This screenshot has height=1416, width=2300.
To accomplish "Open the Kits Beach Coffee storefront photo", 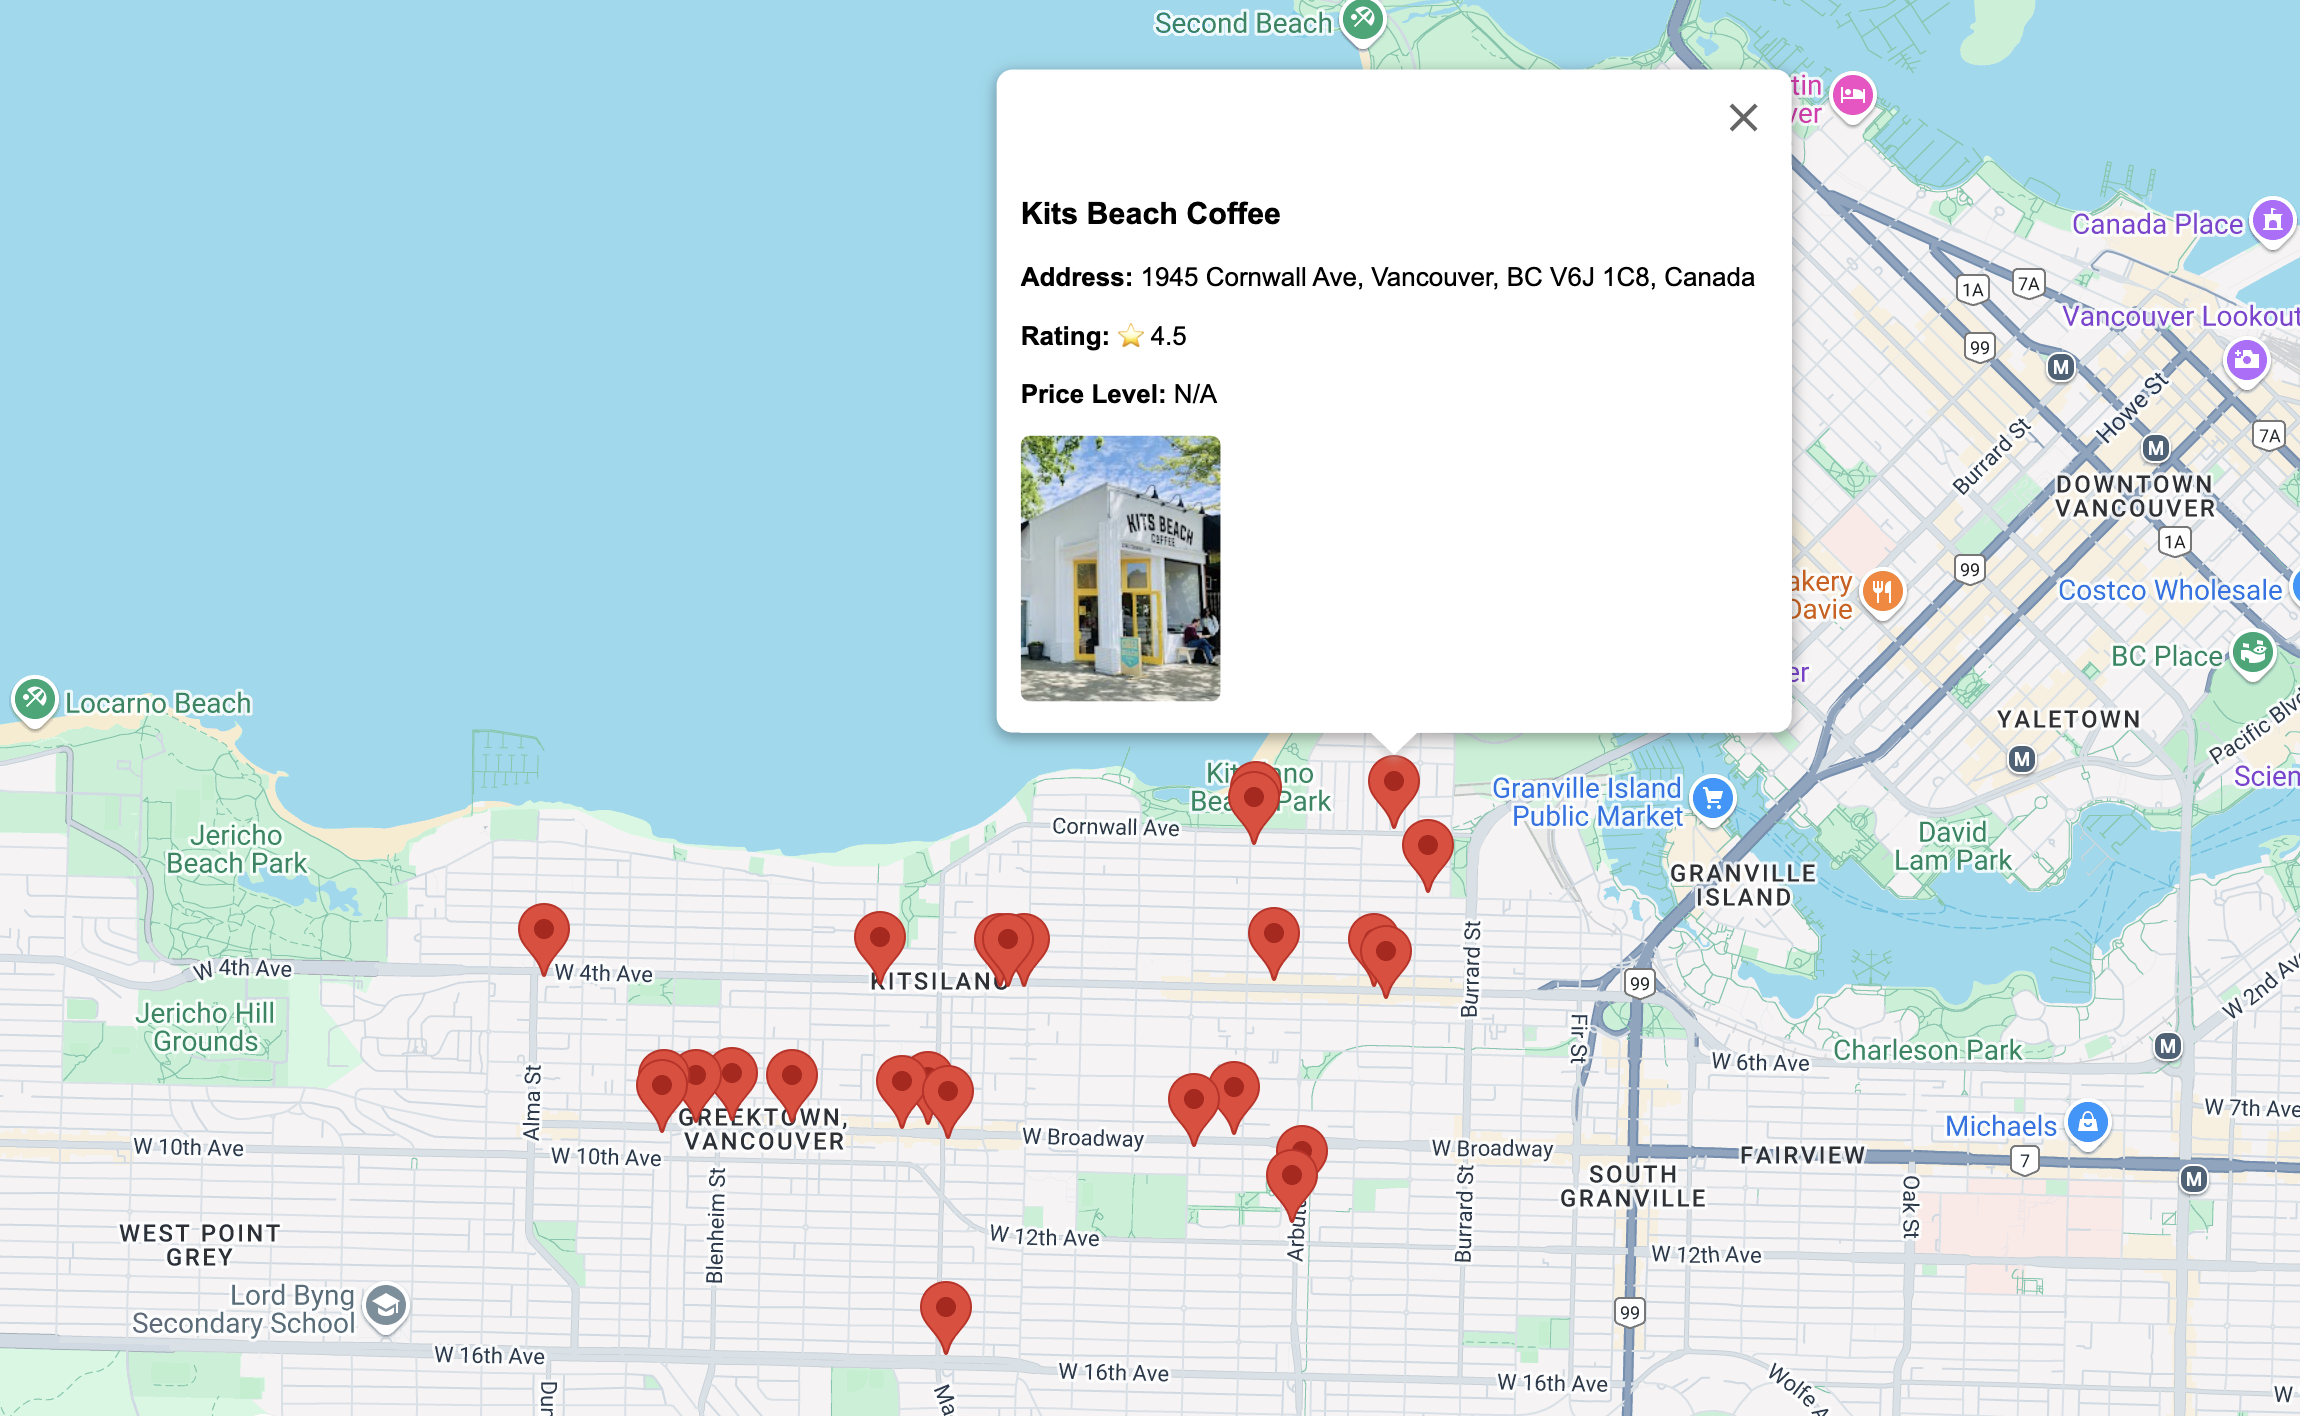I will click(x=1120, y=570).
